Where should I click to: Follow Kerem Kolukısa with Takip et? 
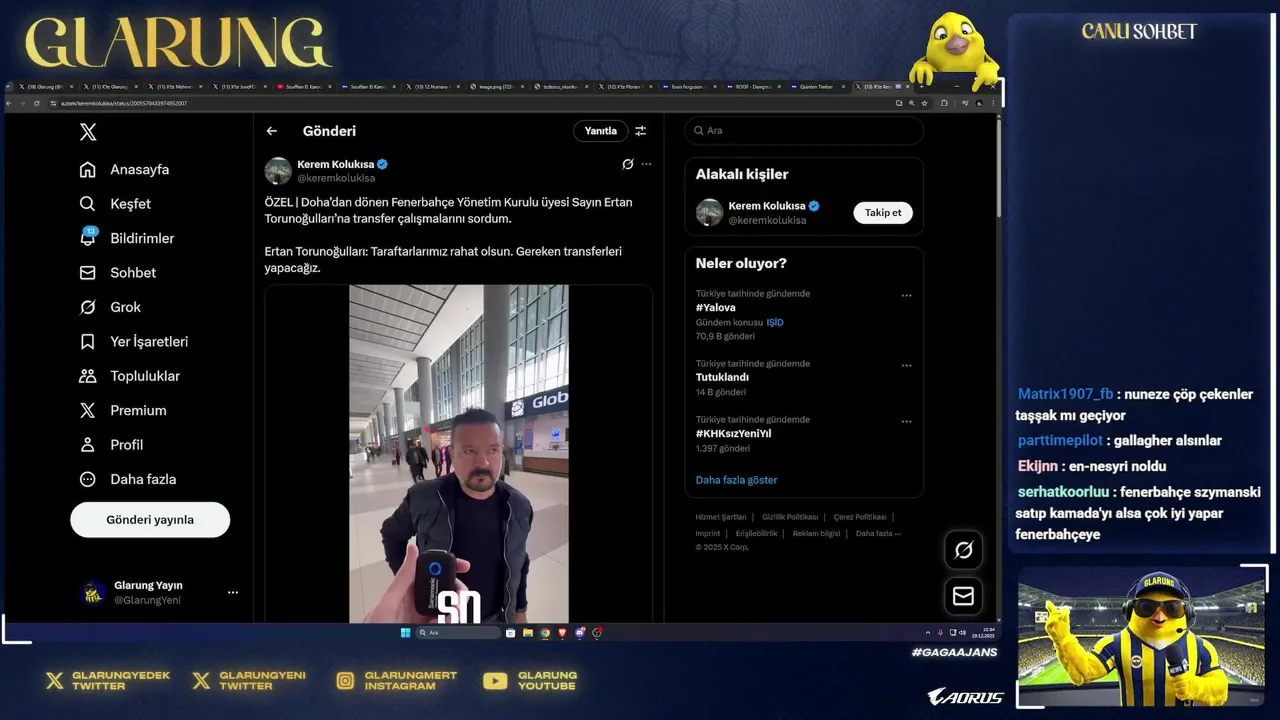(883, 213)
